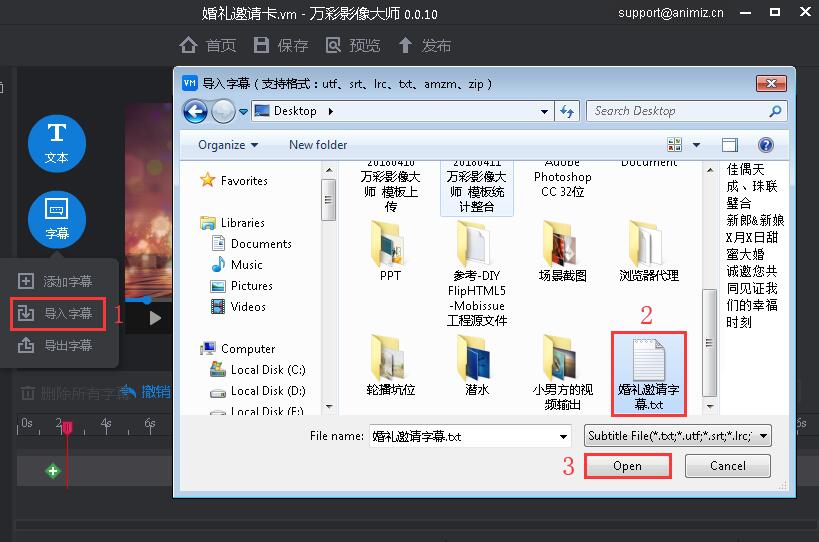
Task: Close the 导入字幕 dialog
Action: pyautogui.click(x=771, y=84)
